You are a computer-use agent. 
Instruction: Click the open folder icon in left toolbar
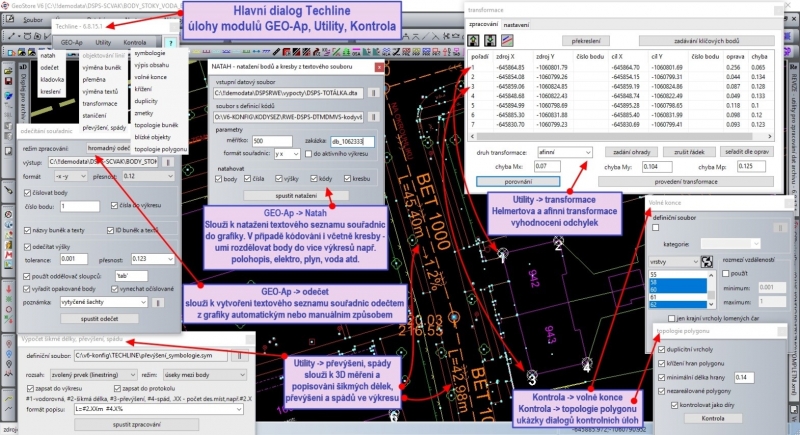pos(9,70)
